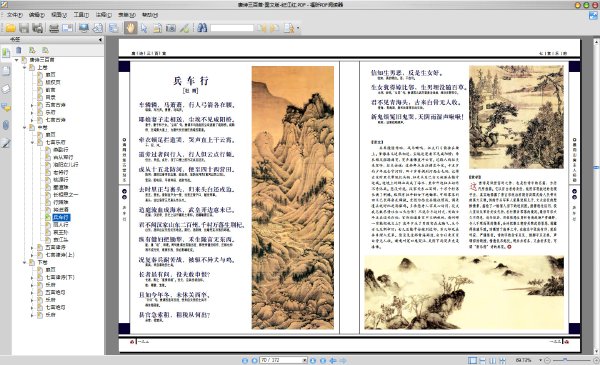Click the vertical document scrollbar
This screenshot has height=365, width=600.
(x=596, y=195)
